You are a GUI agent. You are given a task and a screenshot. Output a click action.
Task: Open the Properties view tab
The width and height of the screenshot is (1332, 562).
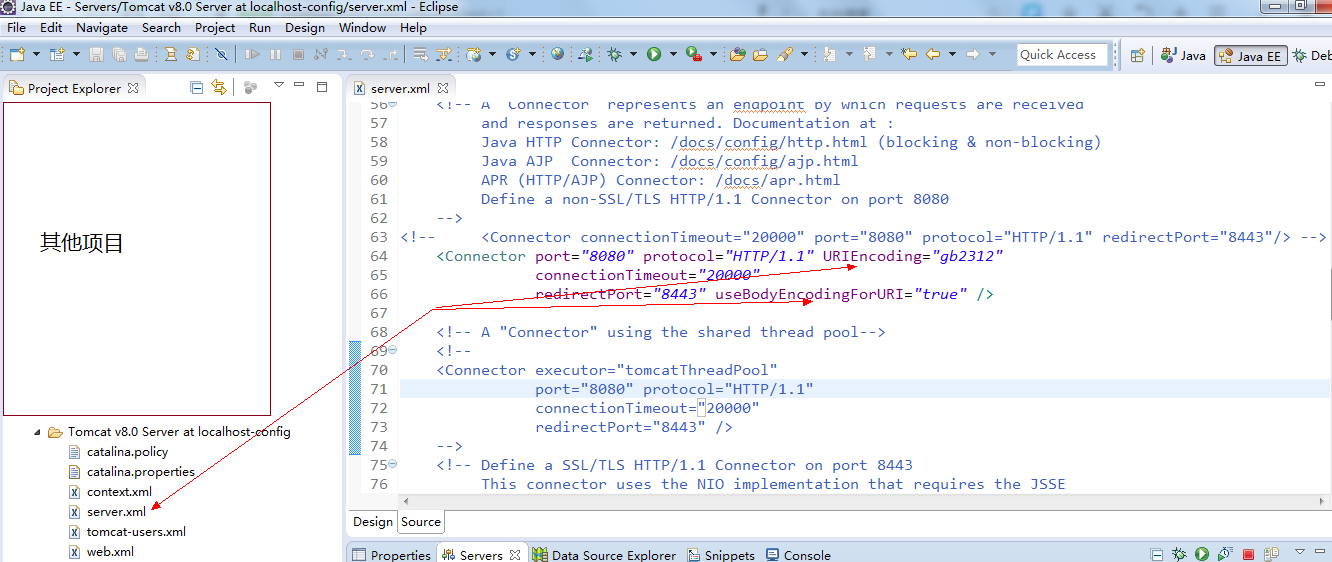(391, 555)
